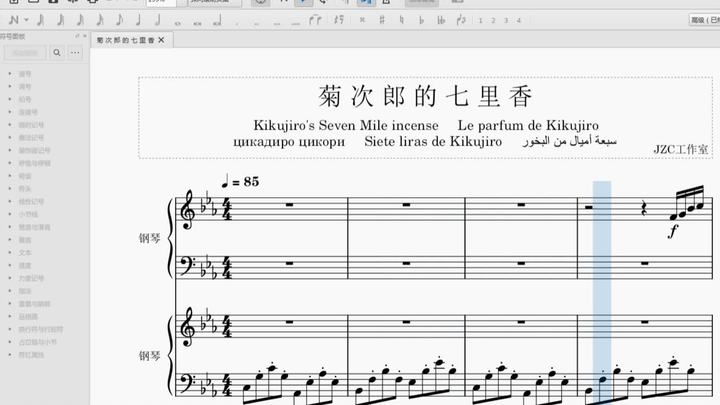Click the palette search magnifier icon
This screenshot has width=720, height=405.
coord(56,52)
